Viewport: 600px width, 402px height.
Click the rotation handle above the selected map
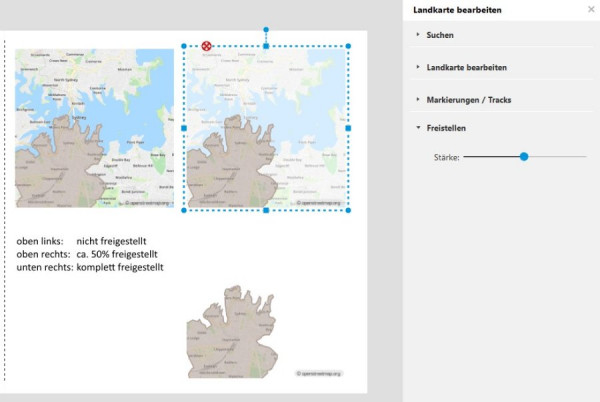pos(266,29)
